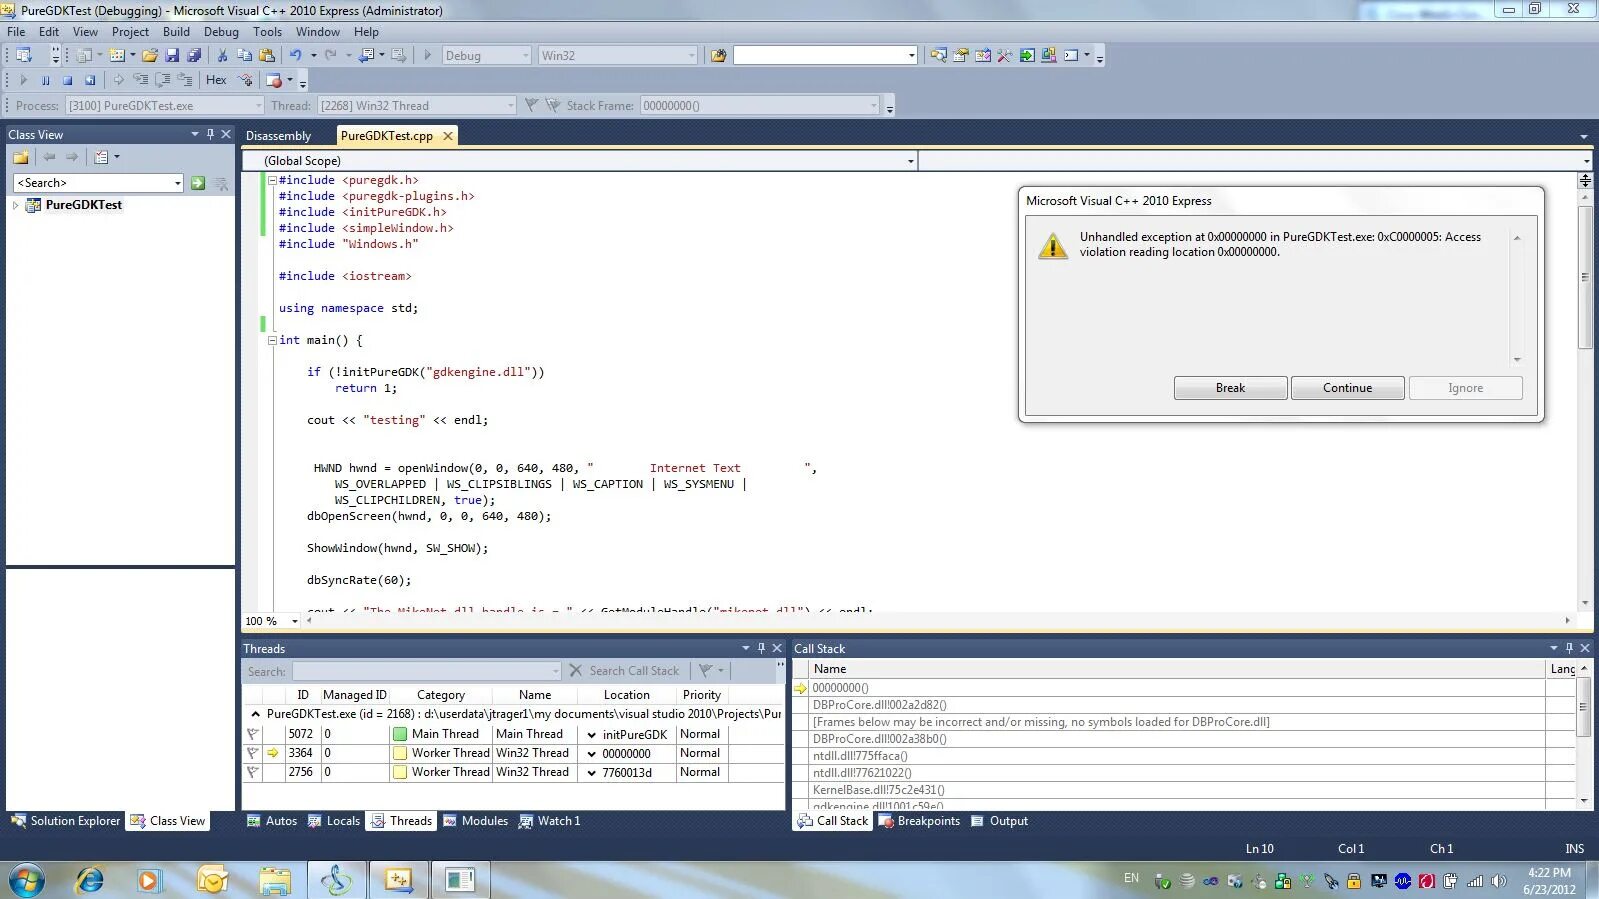Undo the last edit

tap(295, 56)
